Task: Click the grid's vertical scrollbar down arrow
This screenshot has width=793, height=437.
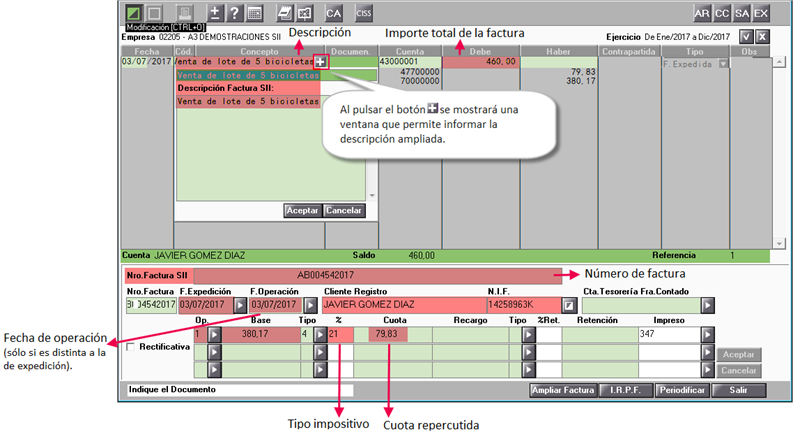Action: [x=779, y=243]
